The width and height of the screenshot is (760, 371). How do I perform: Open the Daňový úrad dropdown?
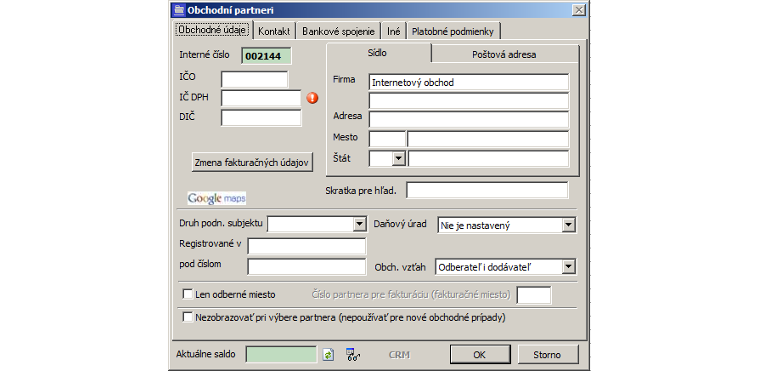(569, 225)
